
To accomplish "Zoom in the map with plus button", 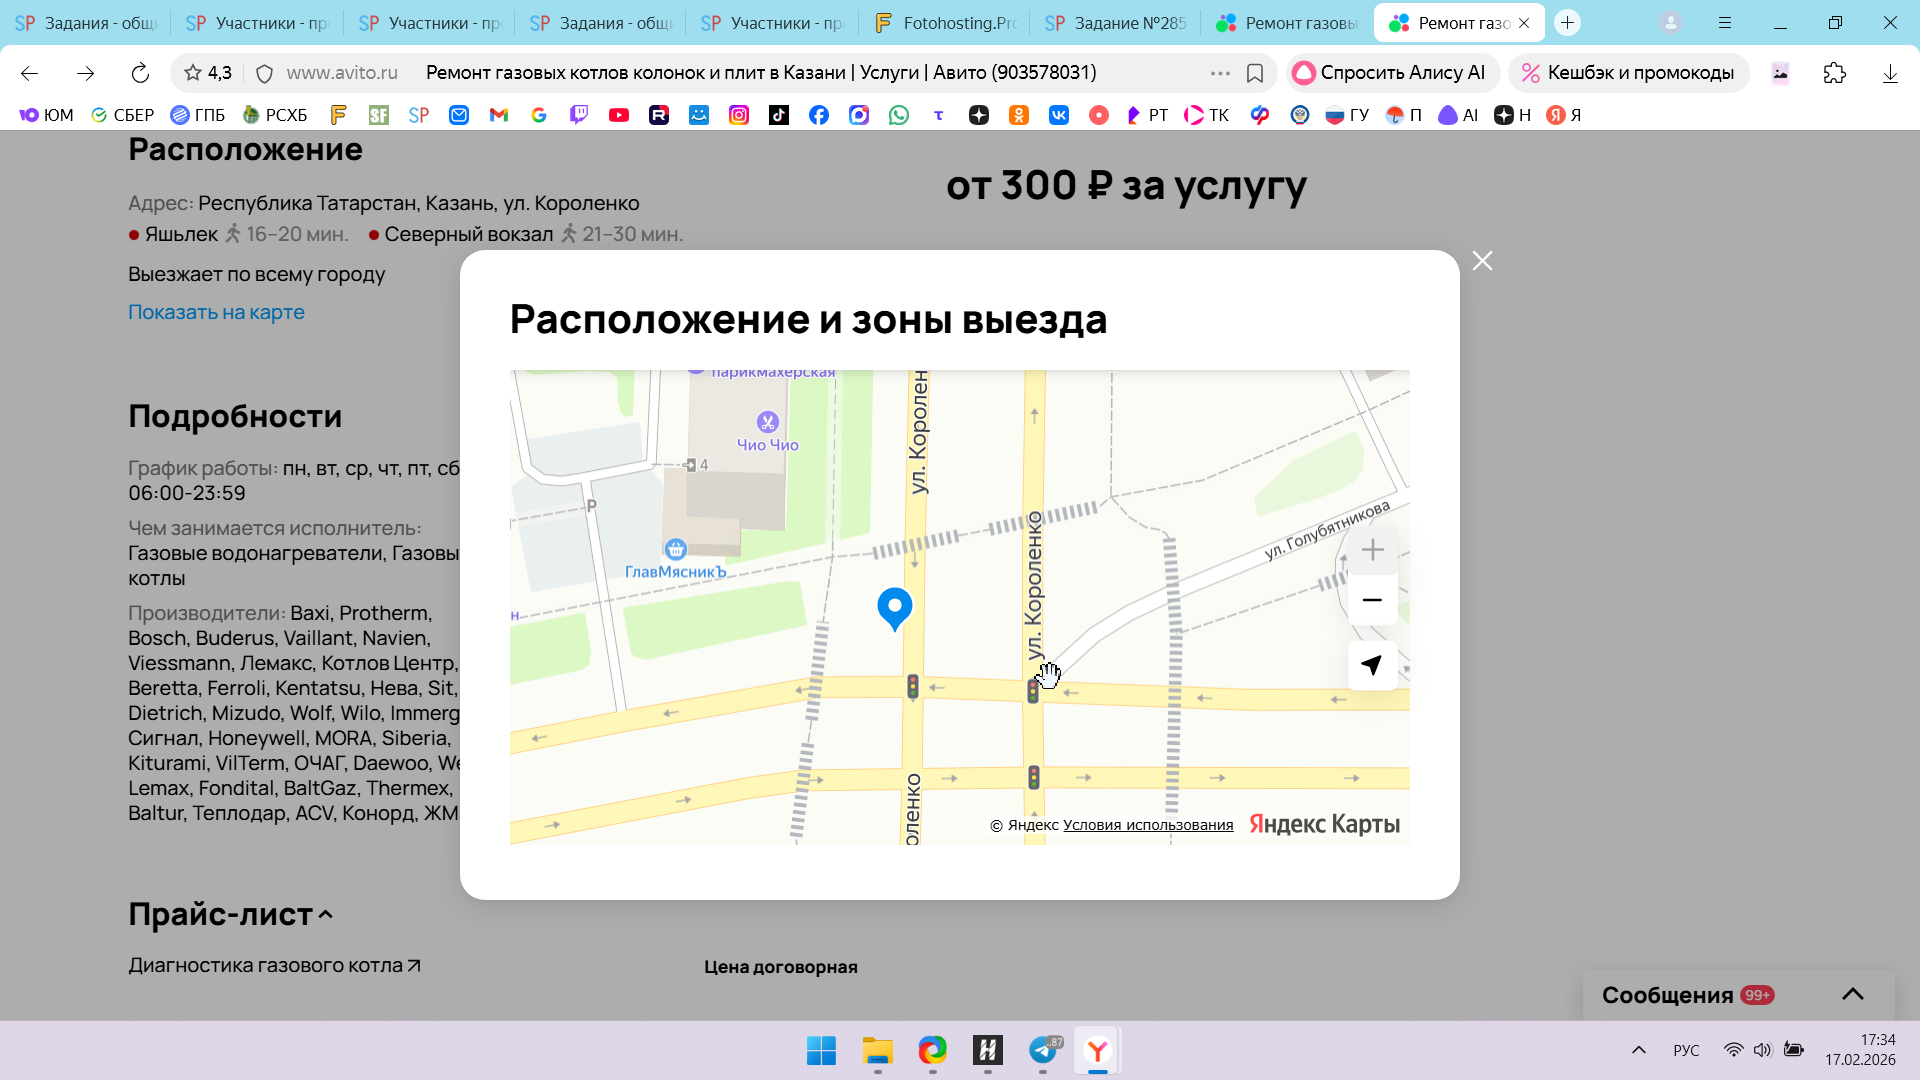I will point(1372,550).
